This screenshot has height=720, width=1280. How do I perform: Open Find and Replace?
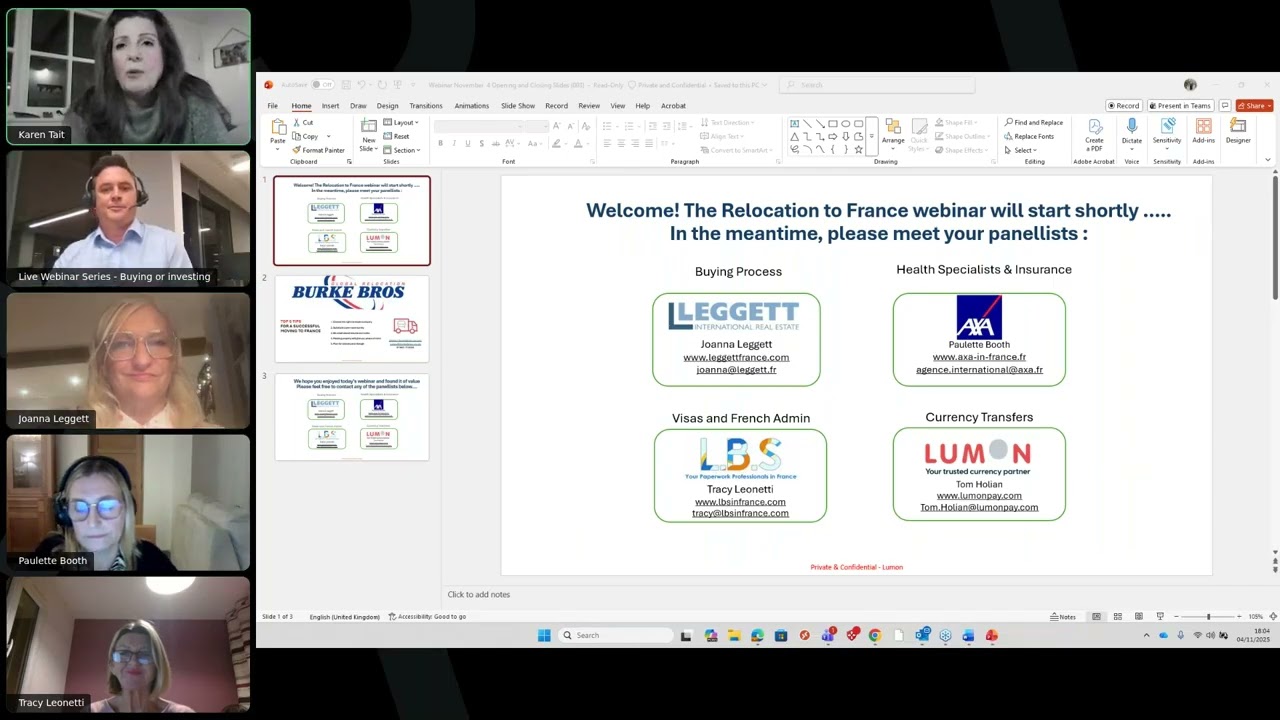[x=1033, y=122]
